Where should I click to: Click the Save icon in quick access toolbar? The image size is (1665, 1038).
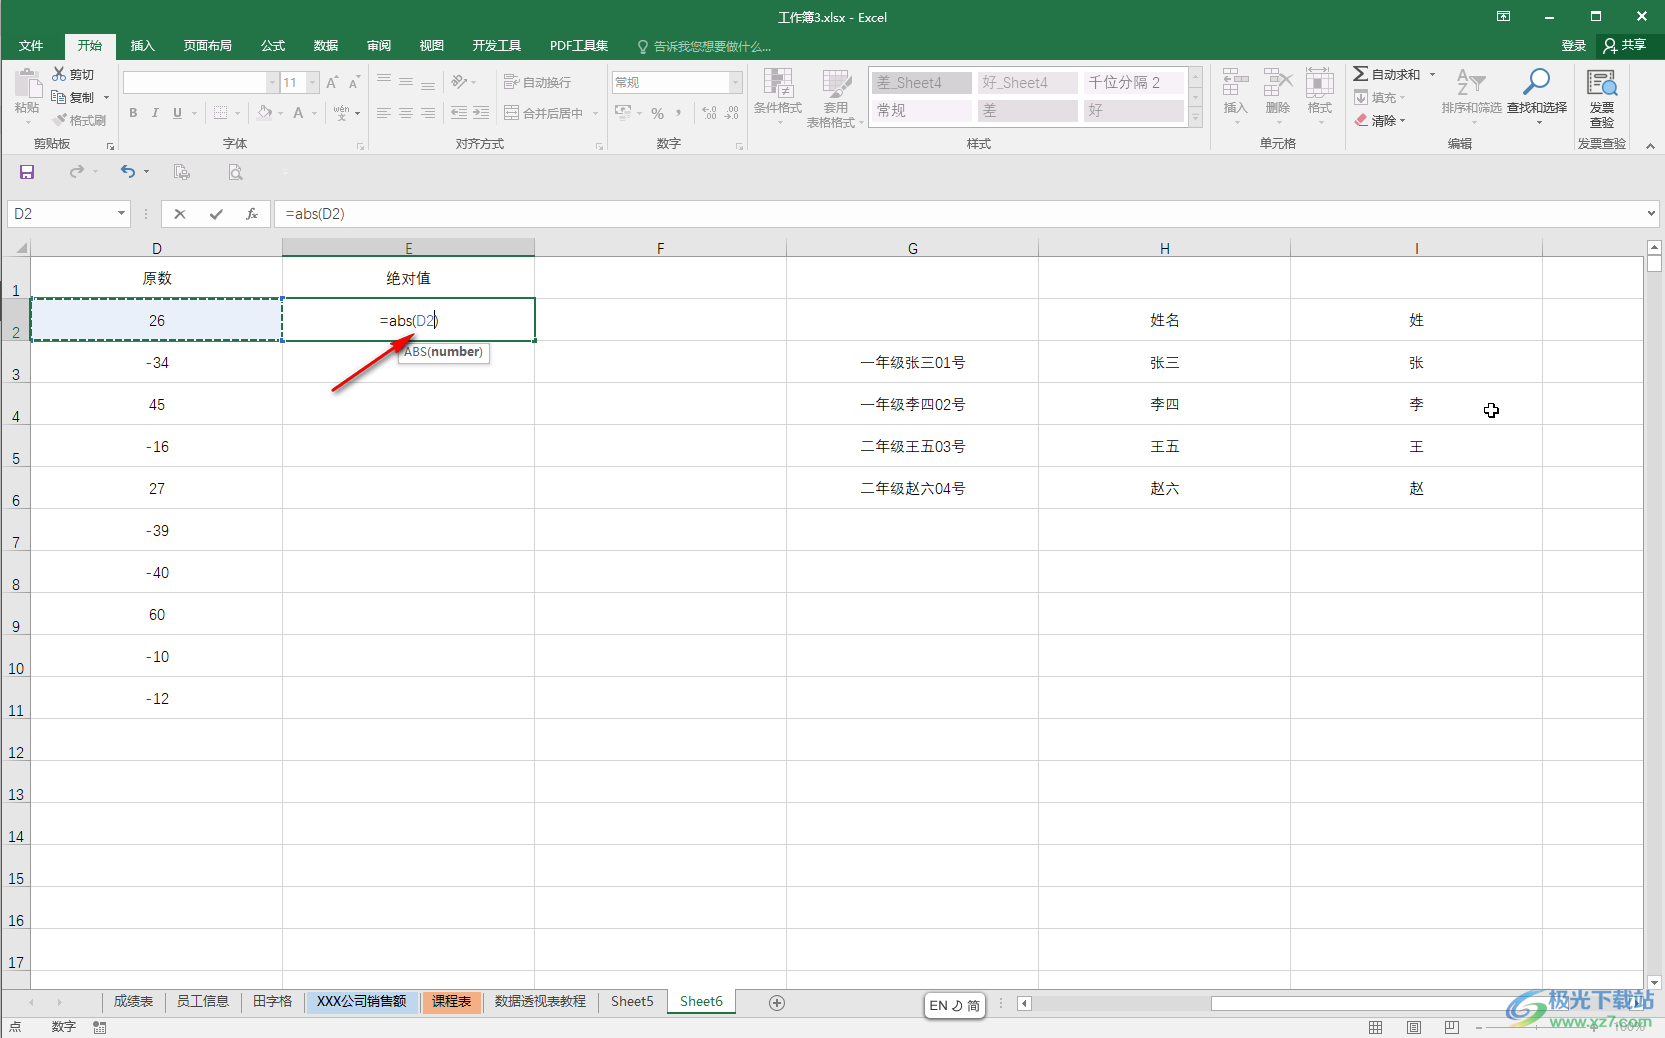coord(27,172)
